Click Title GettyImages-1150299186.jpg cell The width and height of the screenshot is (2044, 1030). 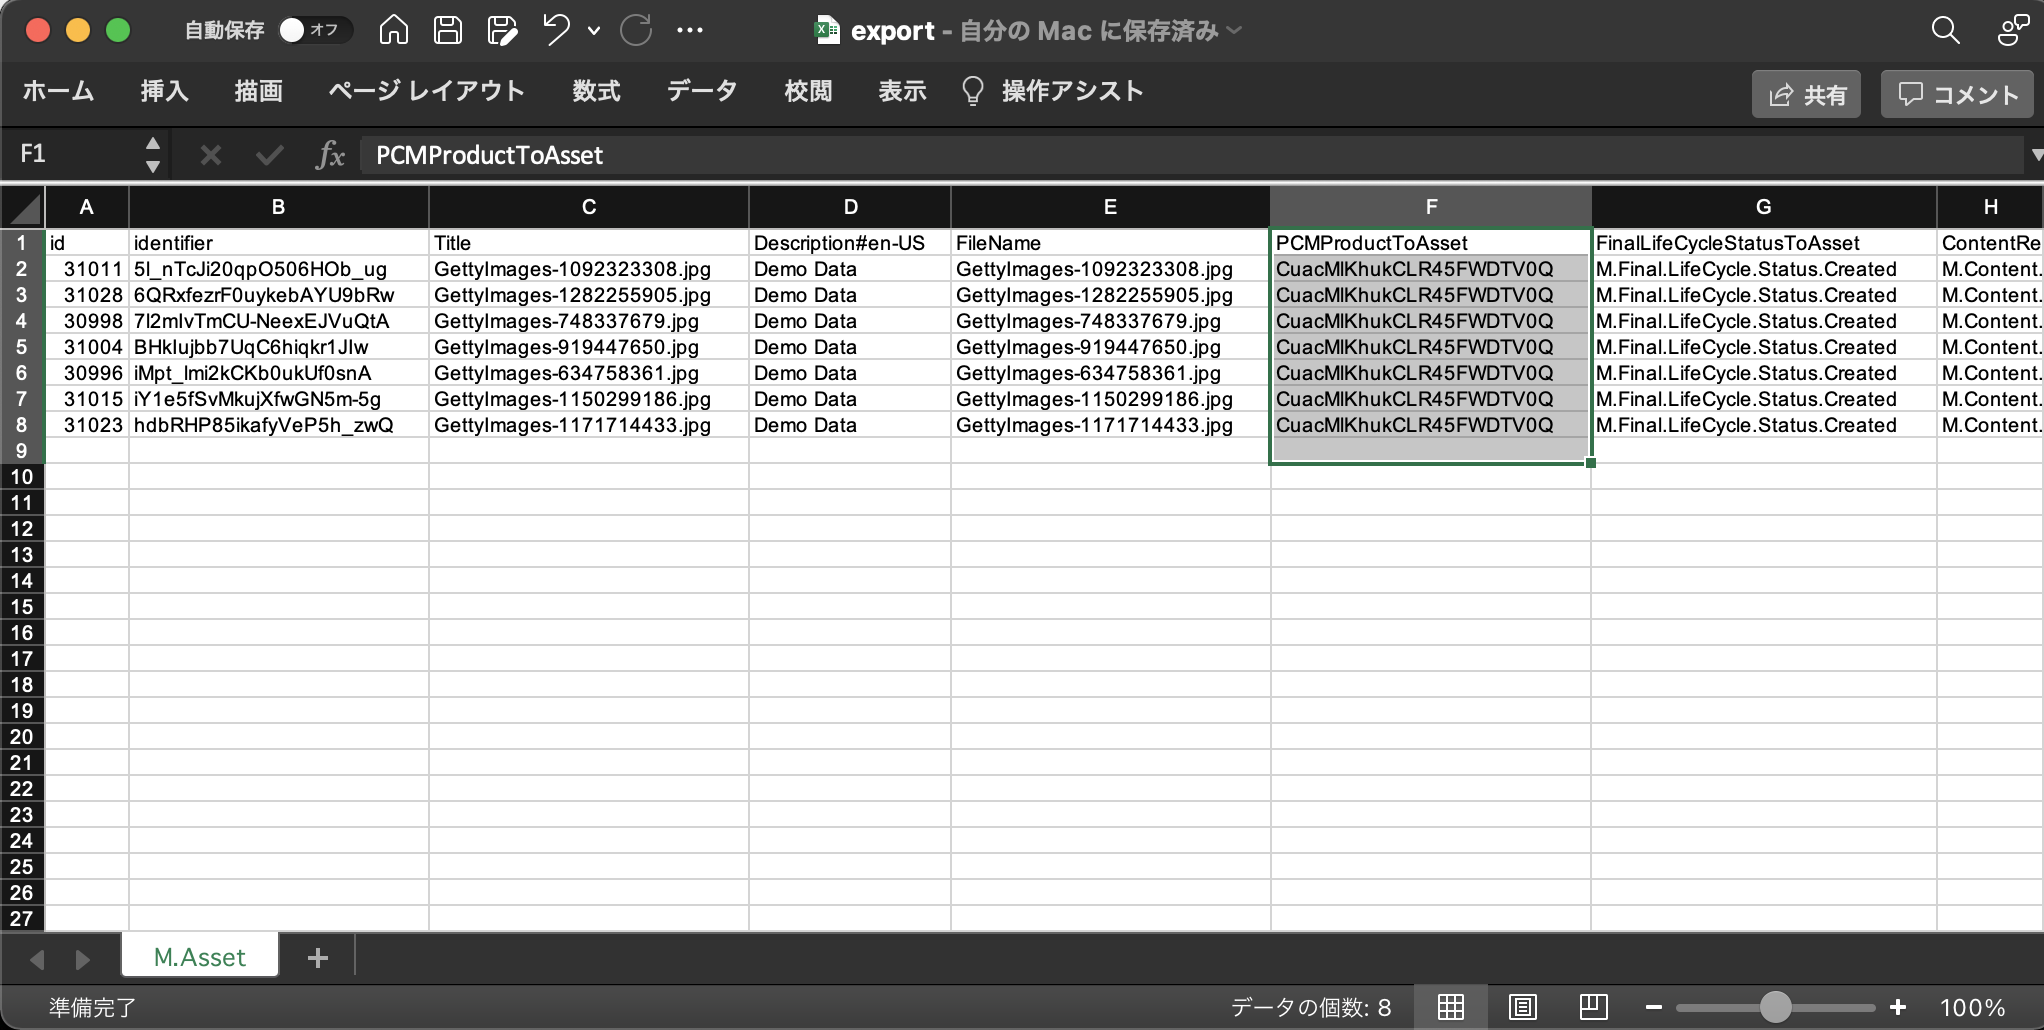click(589, 399)
